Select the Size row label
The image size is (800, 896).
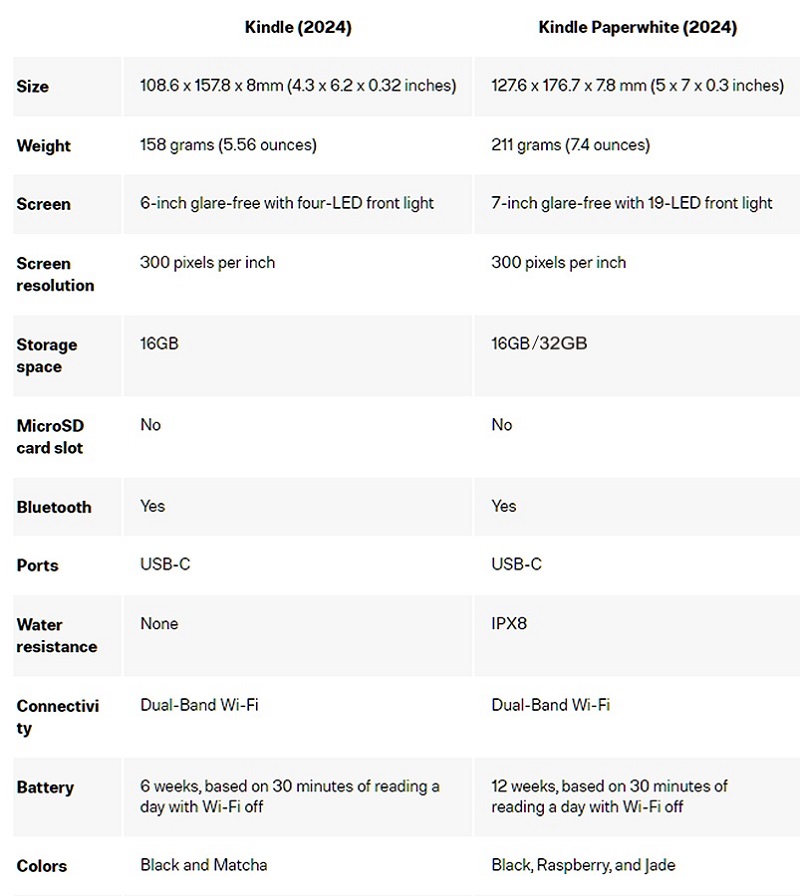(x=33, y=87)
